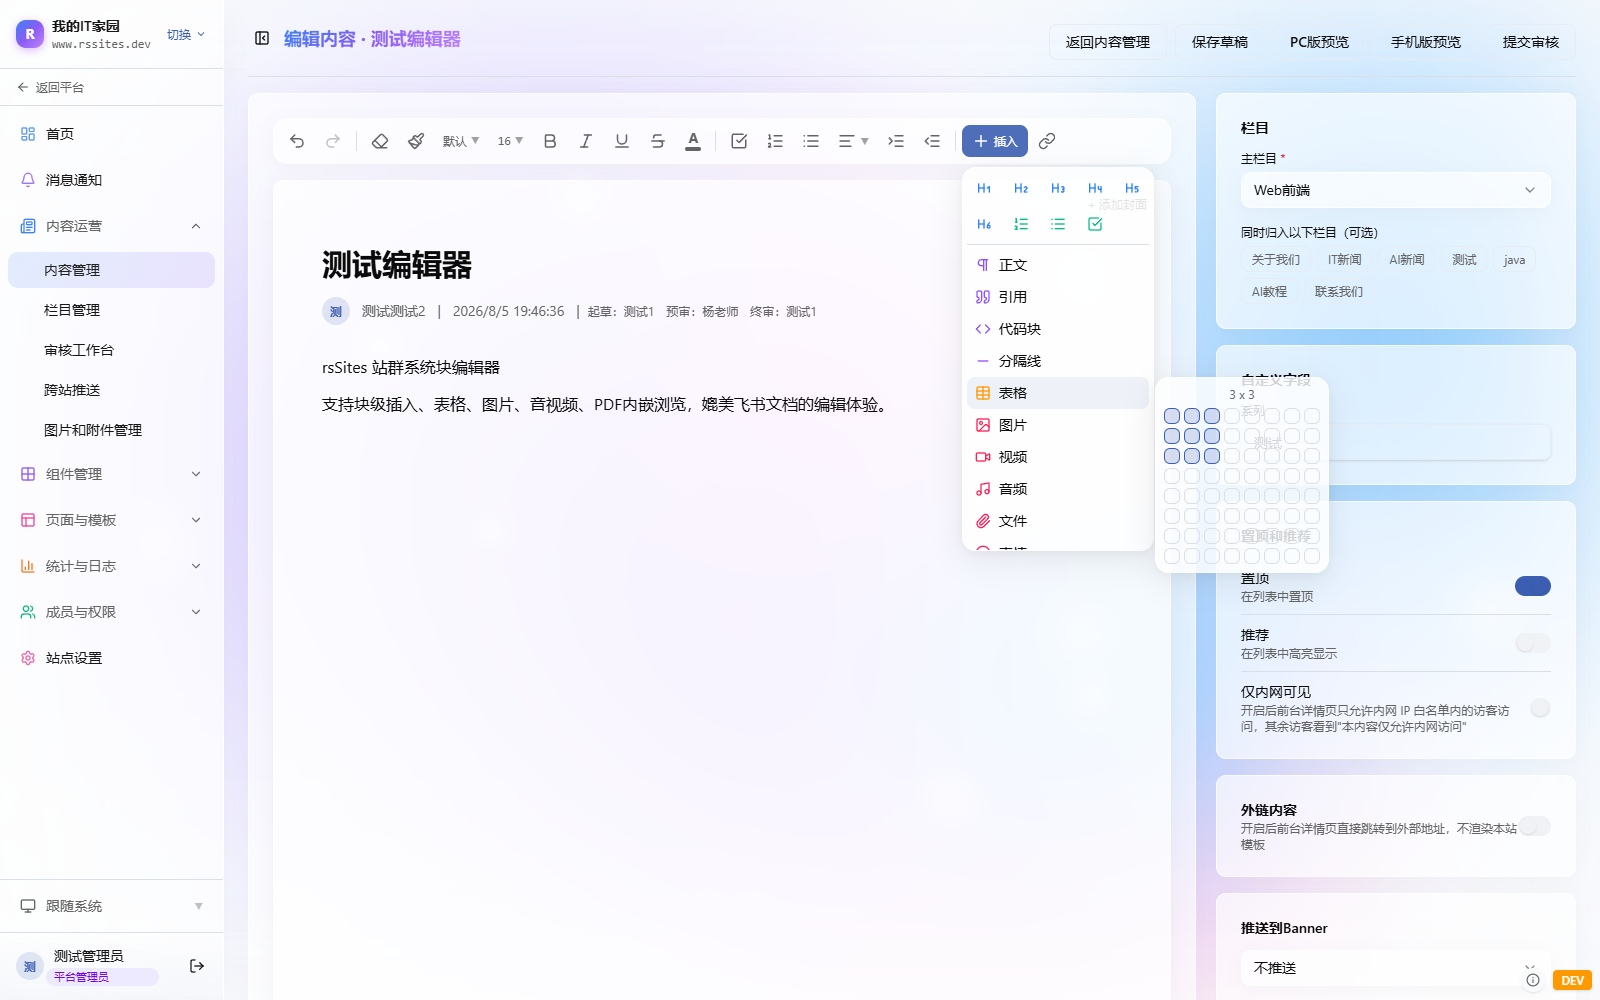Choose 视频 from the insert menu
This screenshot has width=1600, height=1000.
1057,457
